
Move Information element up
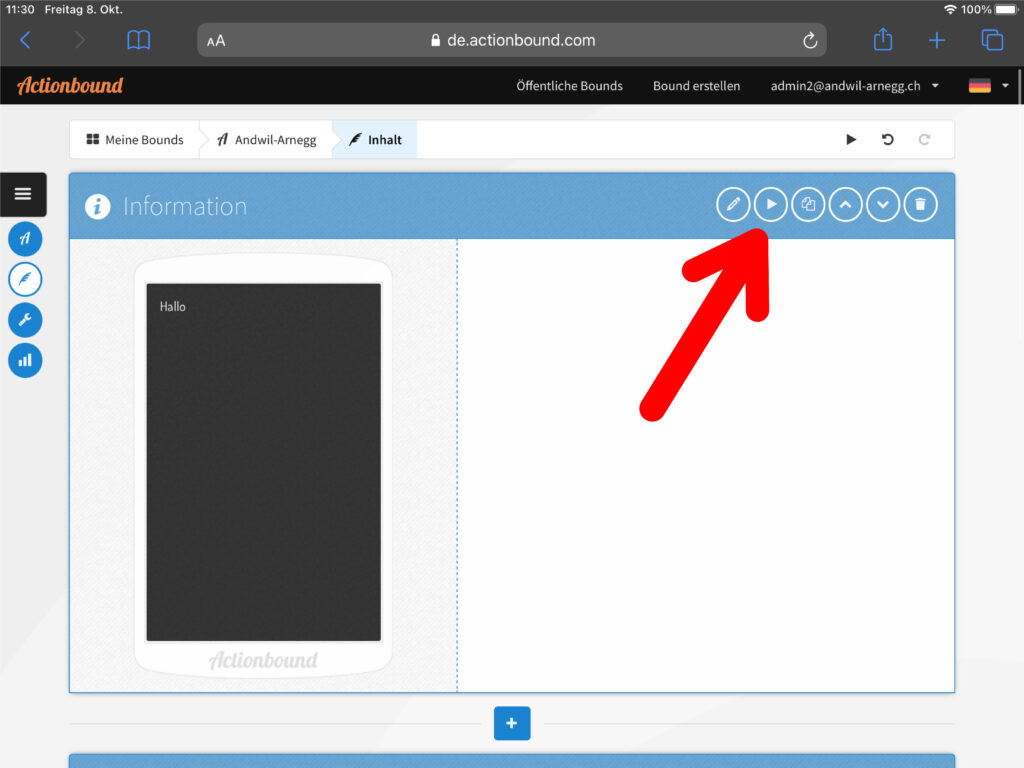pos(845,205)
